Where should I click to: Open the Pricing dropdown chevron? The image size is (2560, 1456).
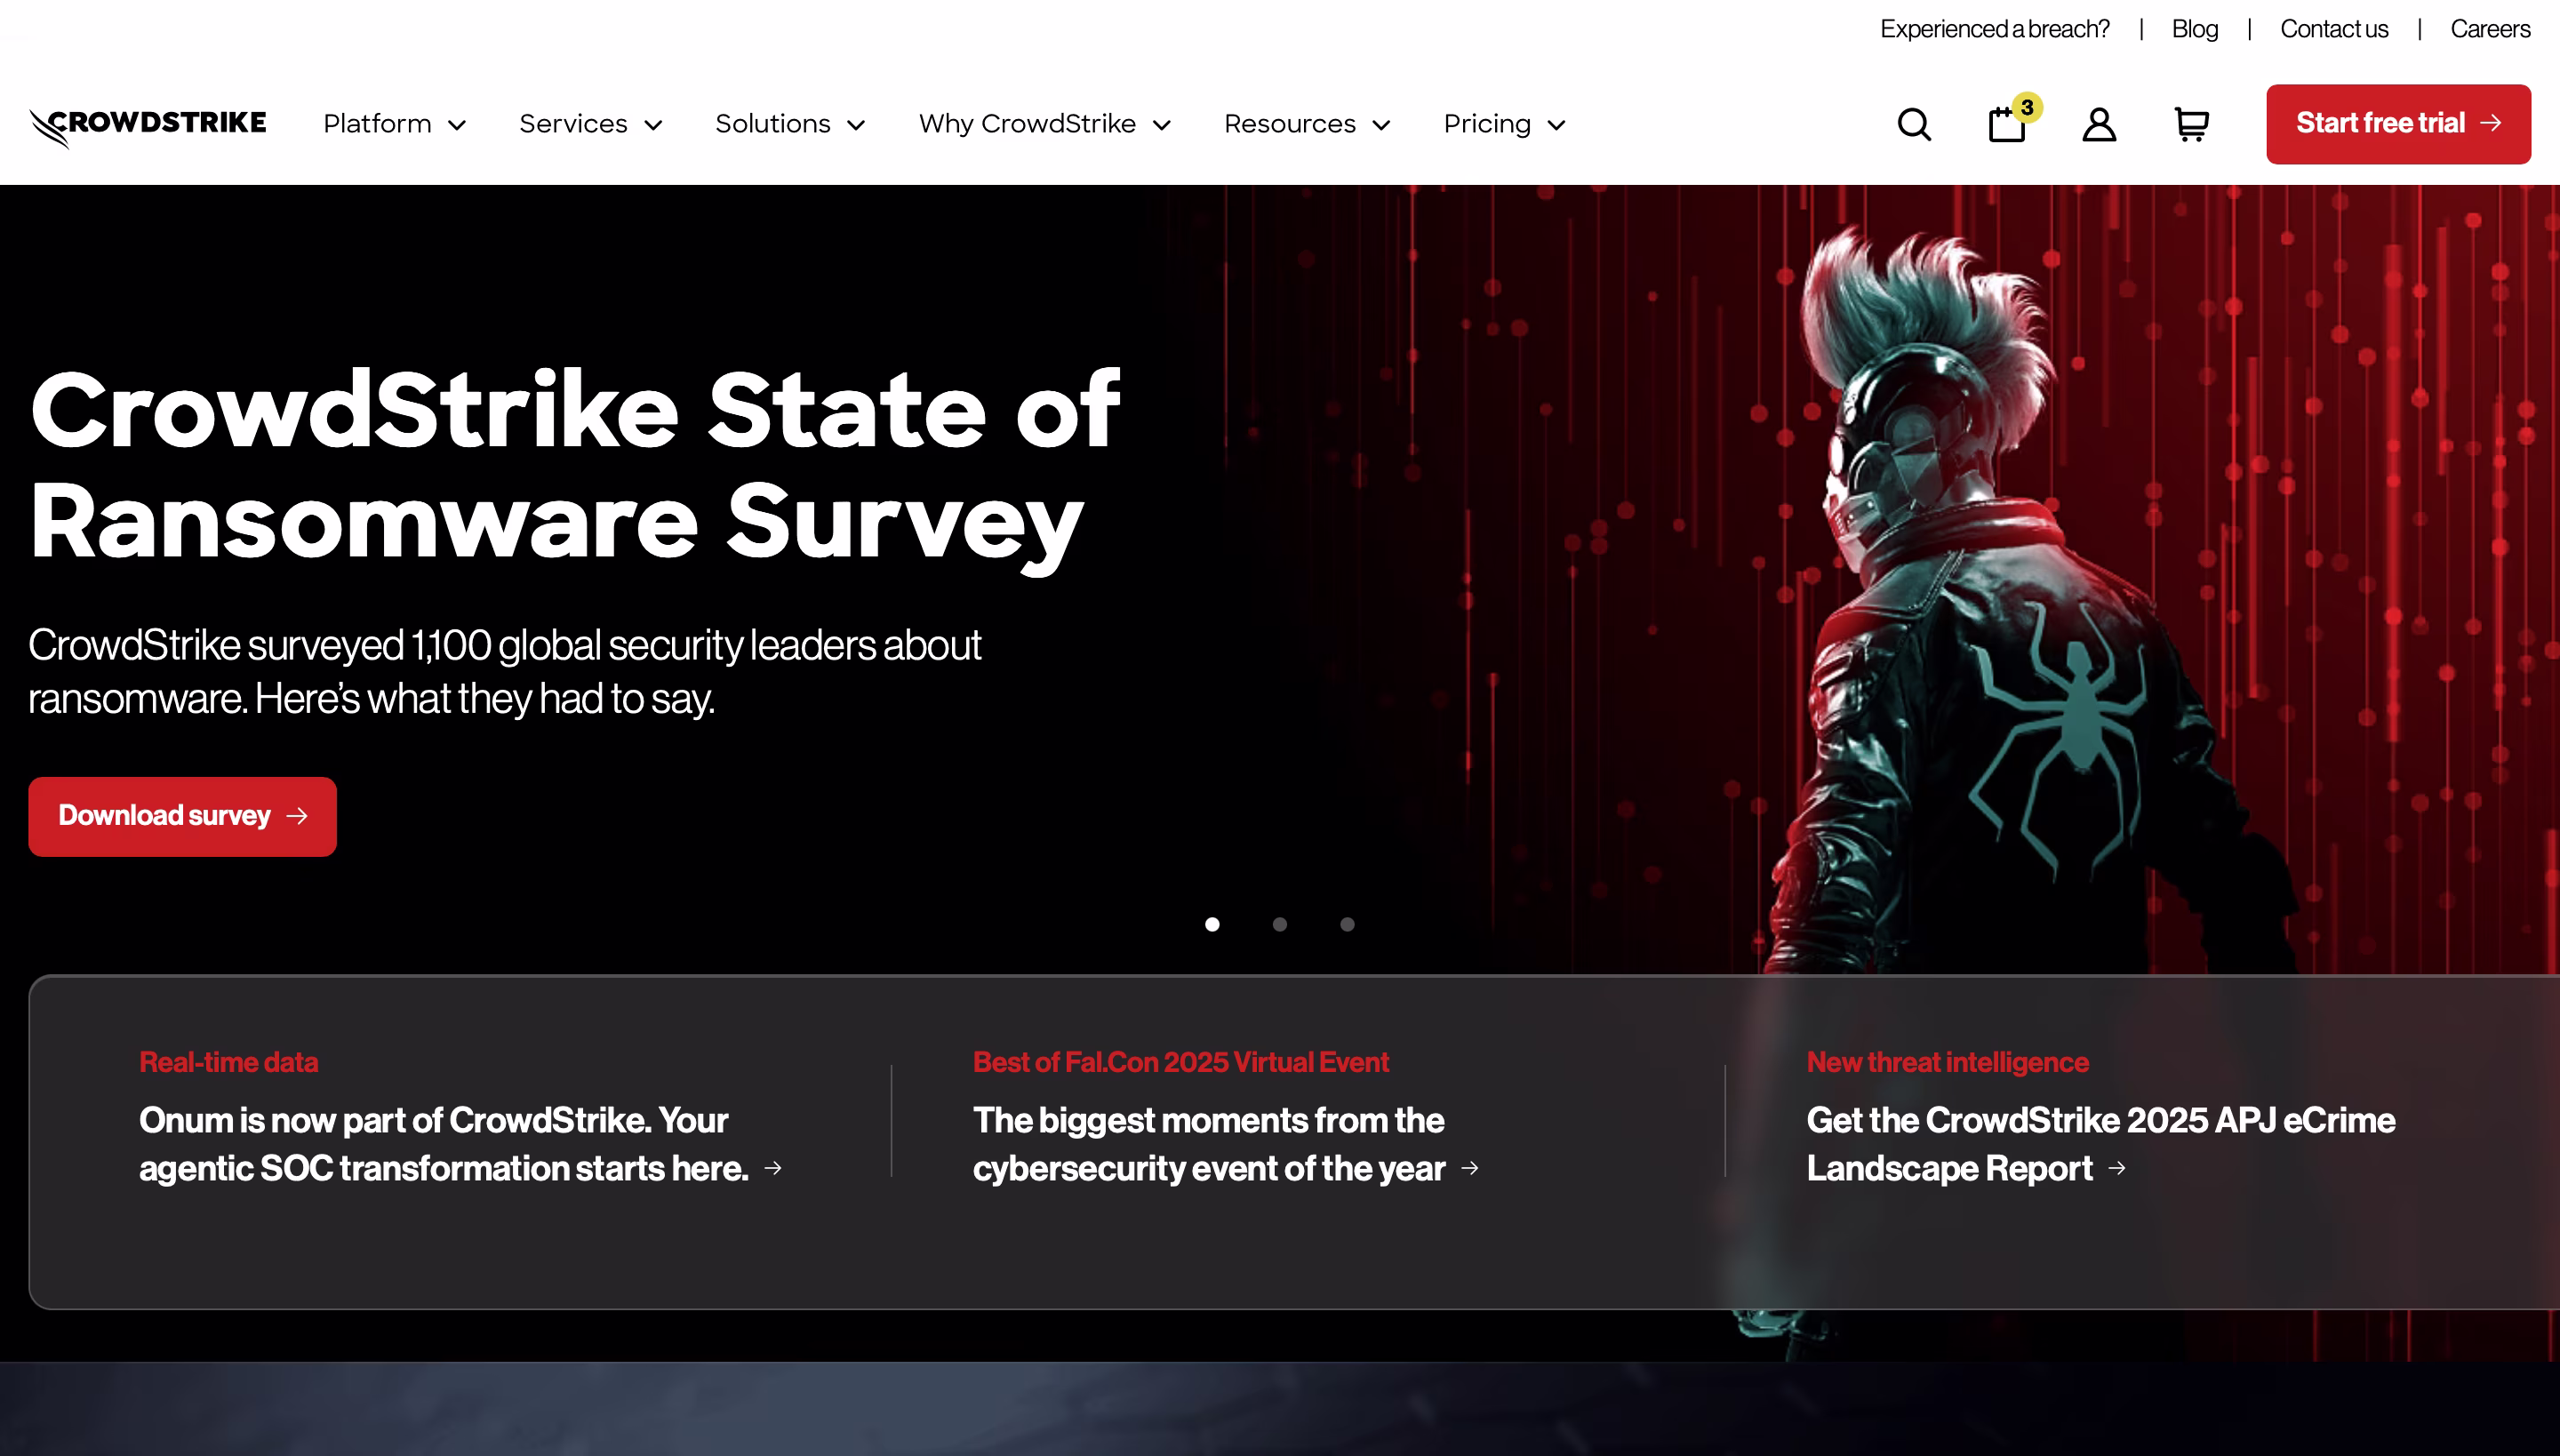pyautogui.click(x=1556, y=125)
